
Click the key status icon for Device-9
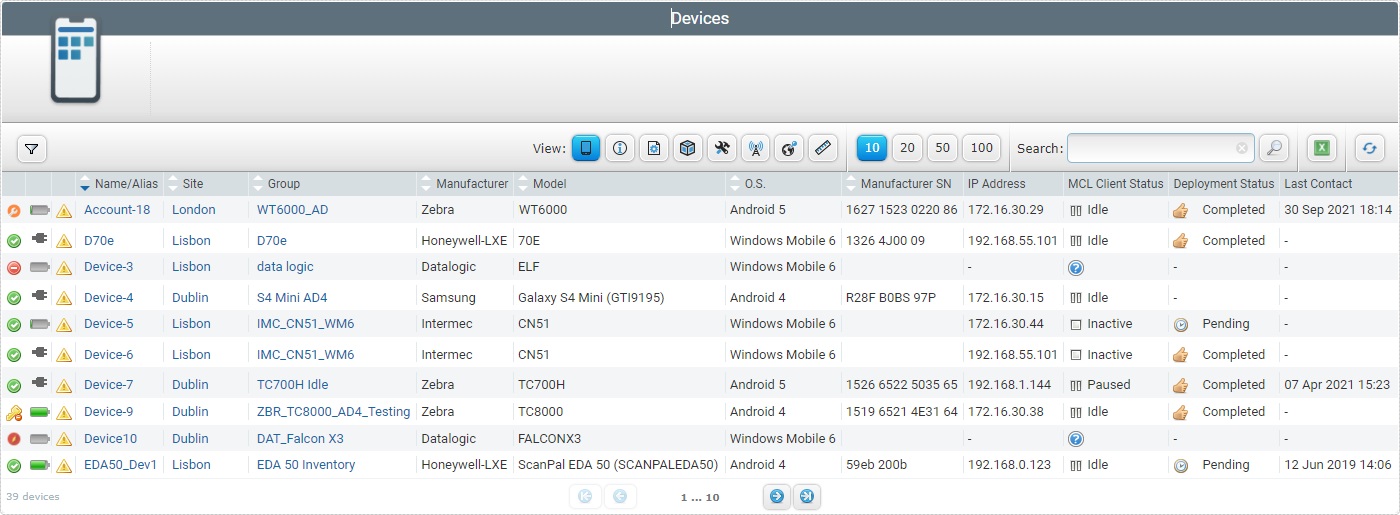pyautogui.click(x=14, y=412)
